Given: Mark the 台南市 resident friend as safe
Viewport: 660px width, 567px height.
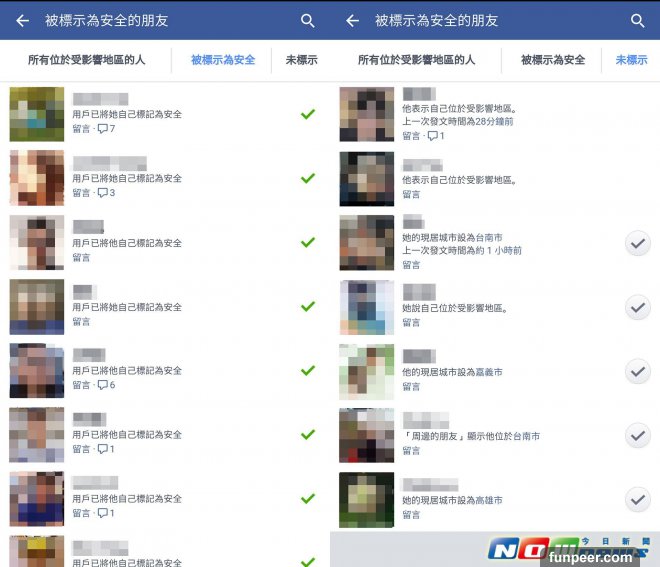Looking at the screenshot, I should click(638, 243).
